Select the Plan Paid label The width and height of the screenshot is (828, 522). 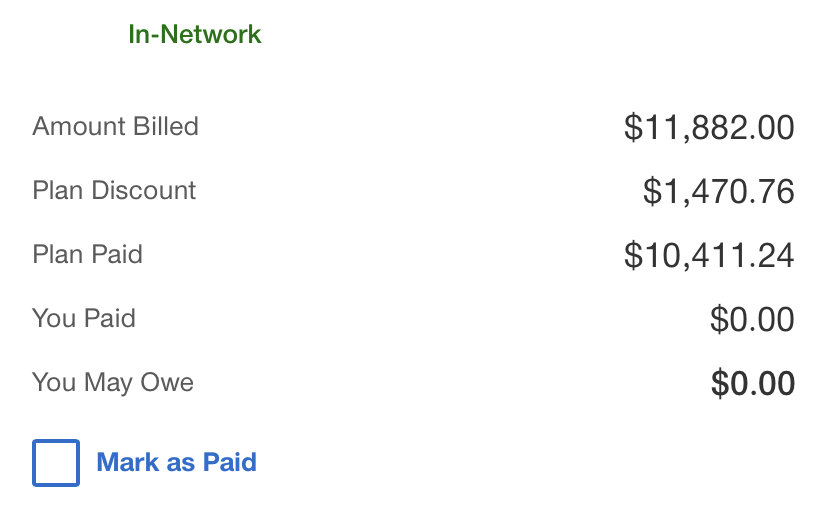pyautogui.click(x=88, y=255)
